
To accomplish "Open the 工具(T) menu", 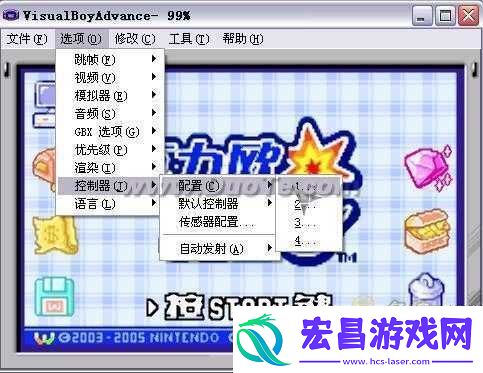I will [x=189, y=39].
